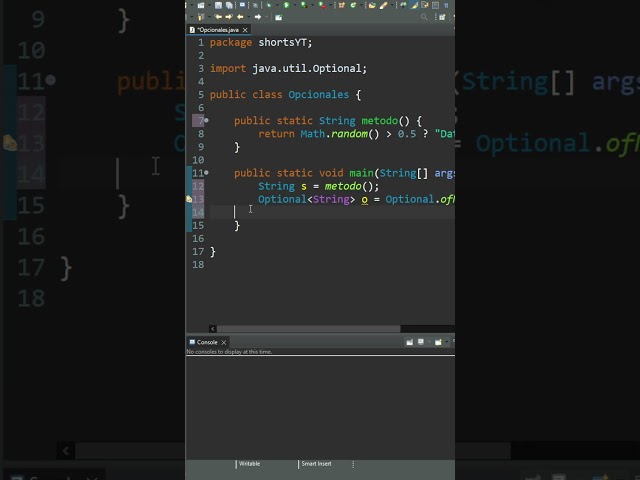Click 'java.util.Optional;' import text

click(309, 68)
